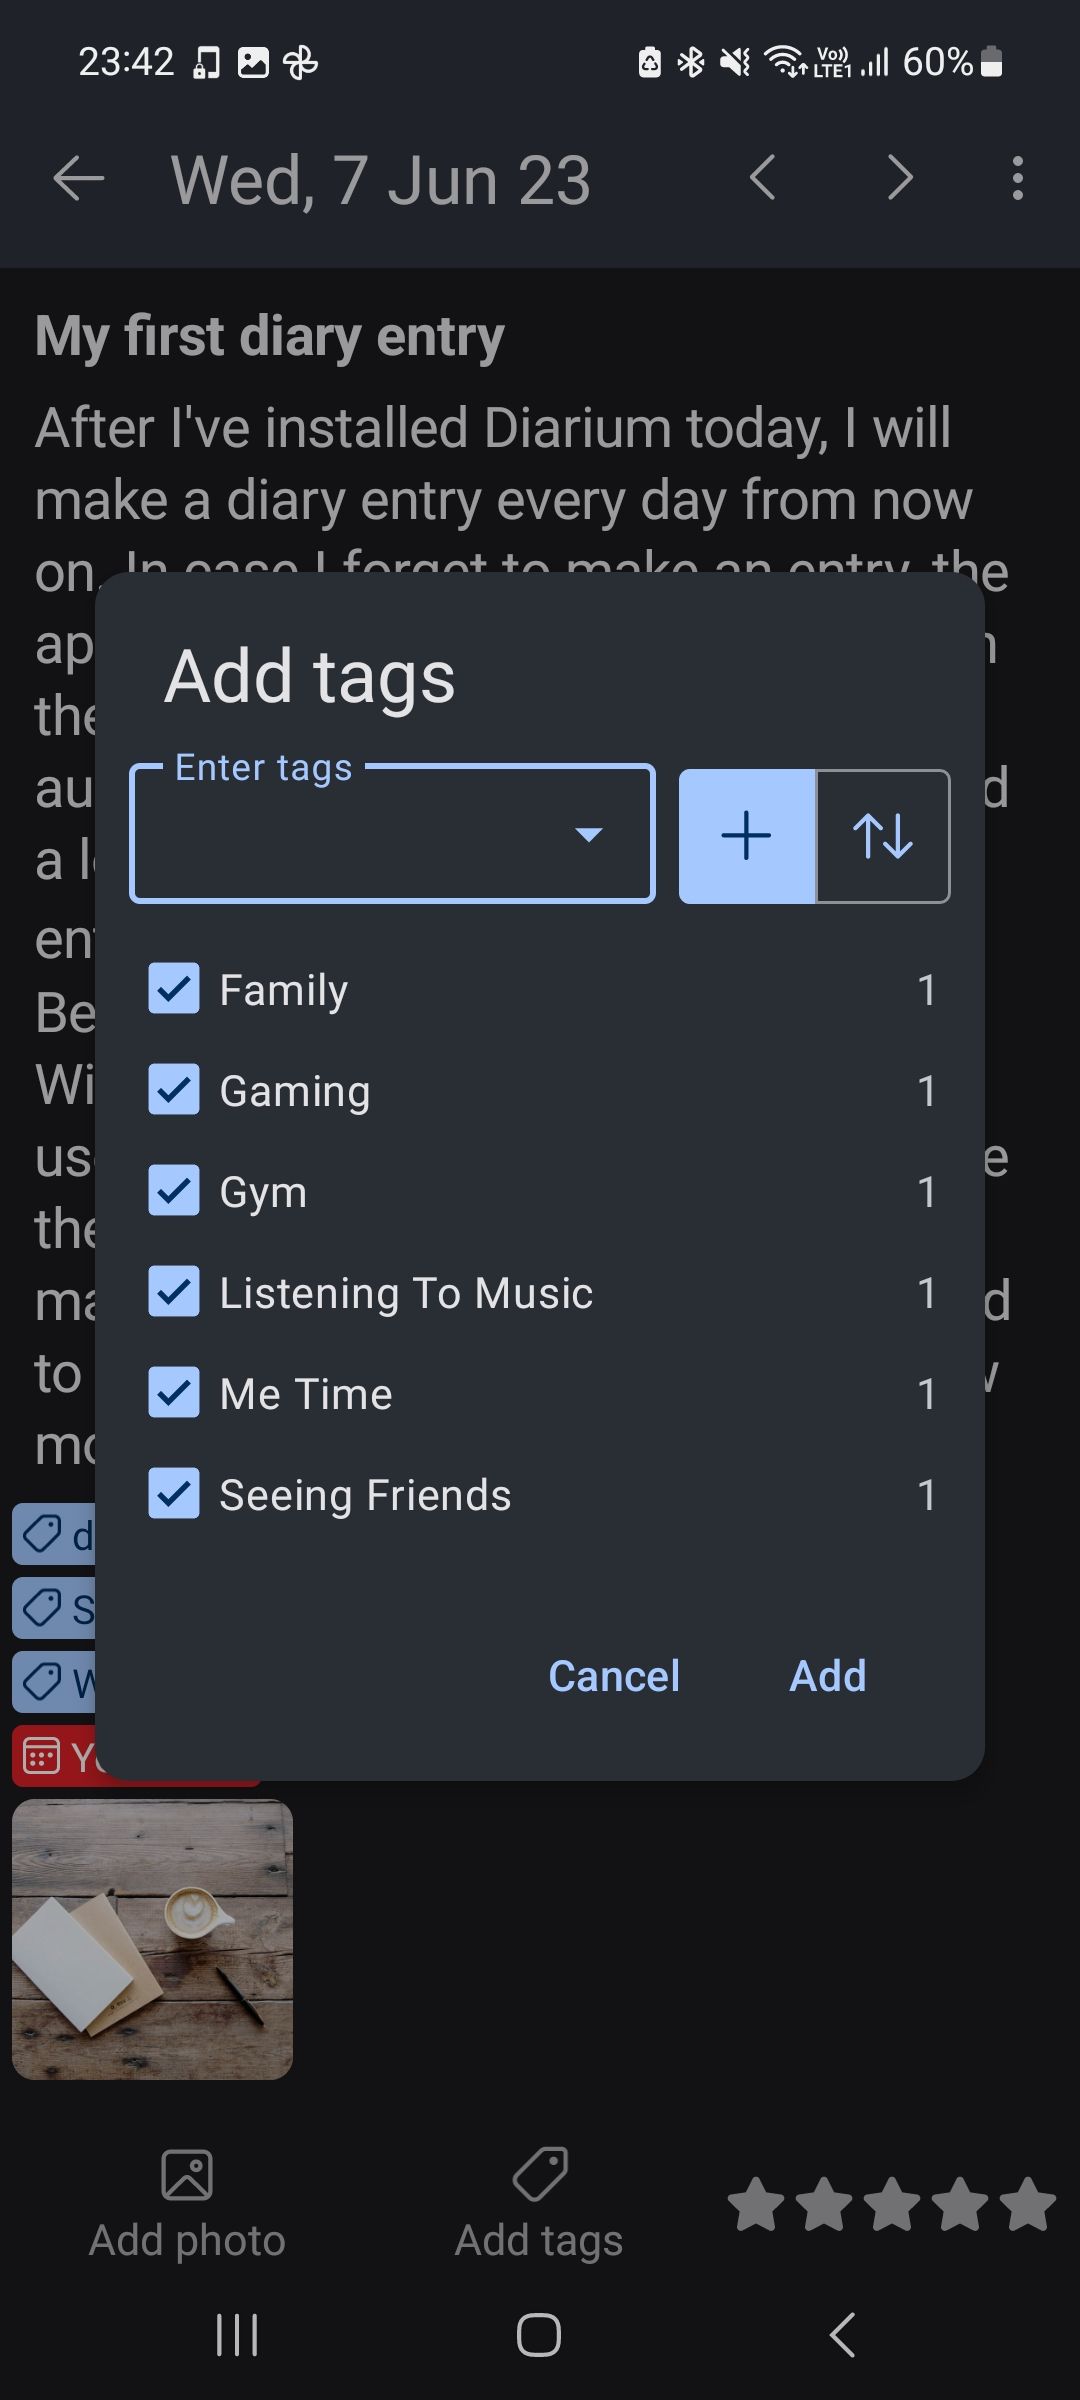This screenshot has height=2400, width=1080.
Task: Confirm tags with the Add button
Action: click(827, 1676)
